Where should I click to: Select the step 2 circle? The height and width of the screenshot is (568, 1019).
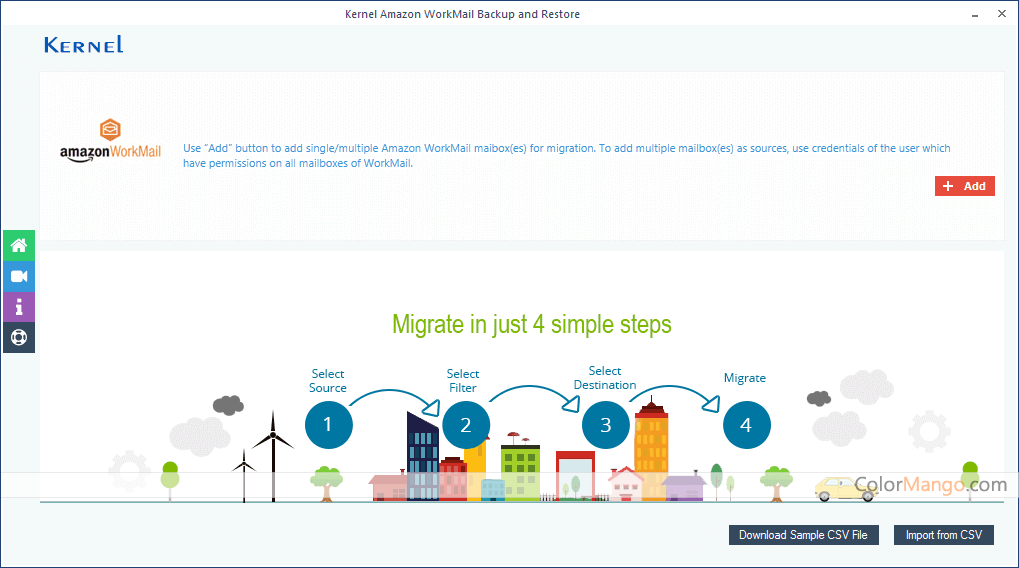point(465,425)
